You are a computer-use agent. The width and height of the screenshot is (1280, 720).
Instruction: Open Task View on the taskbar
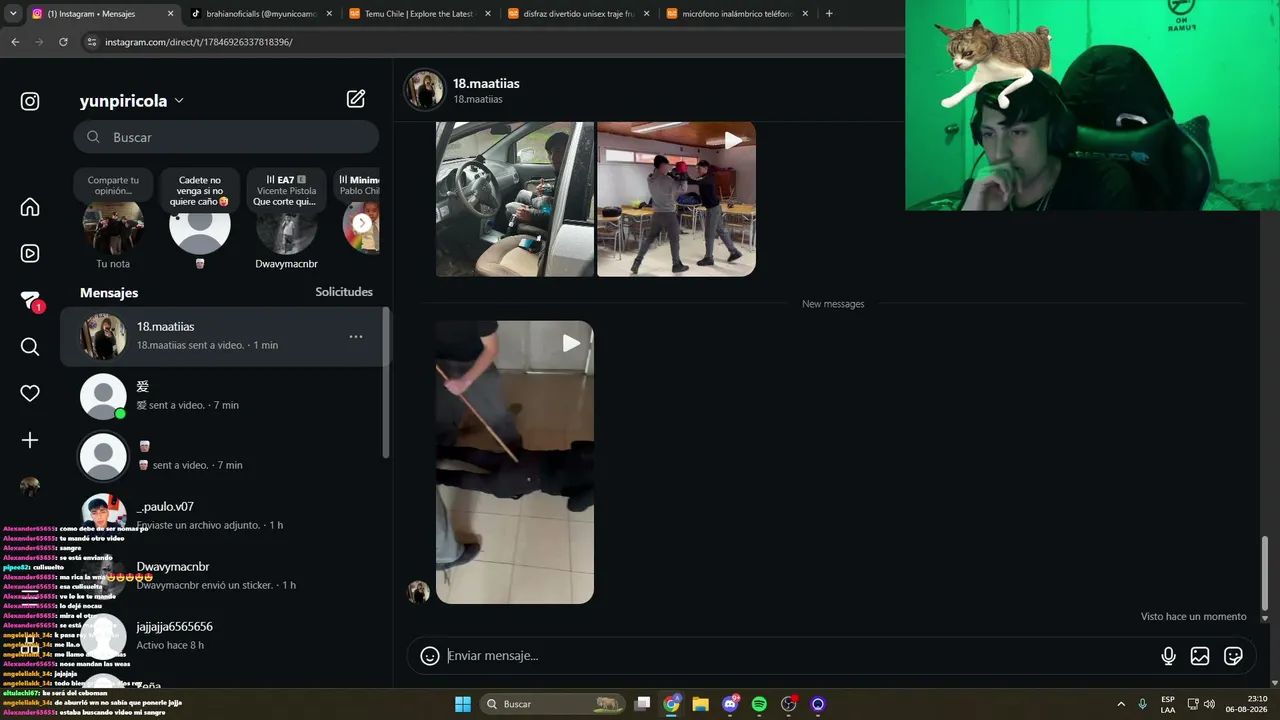pos(643,704)
